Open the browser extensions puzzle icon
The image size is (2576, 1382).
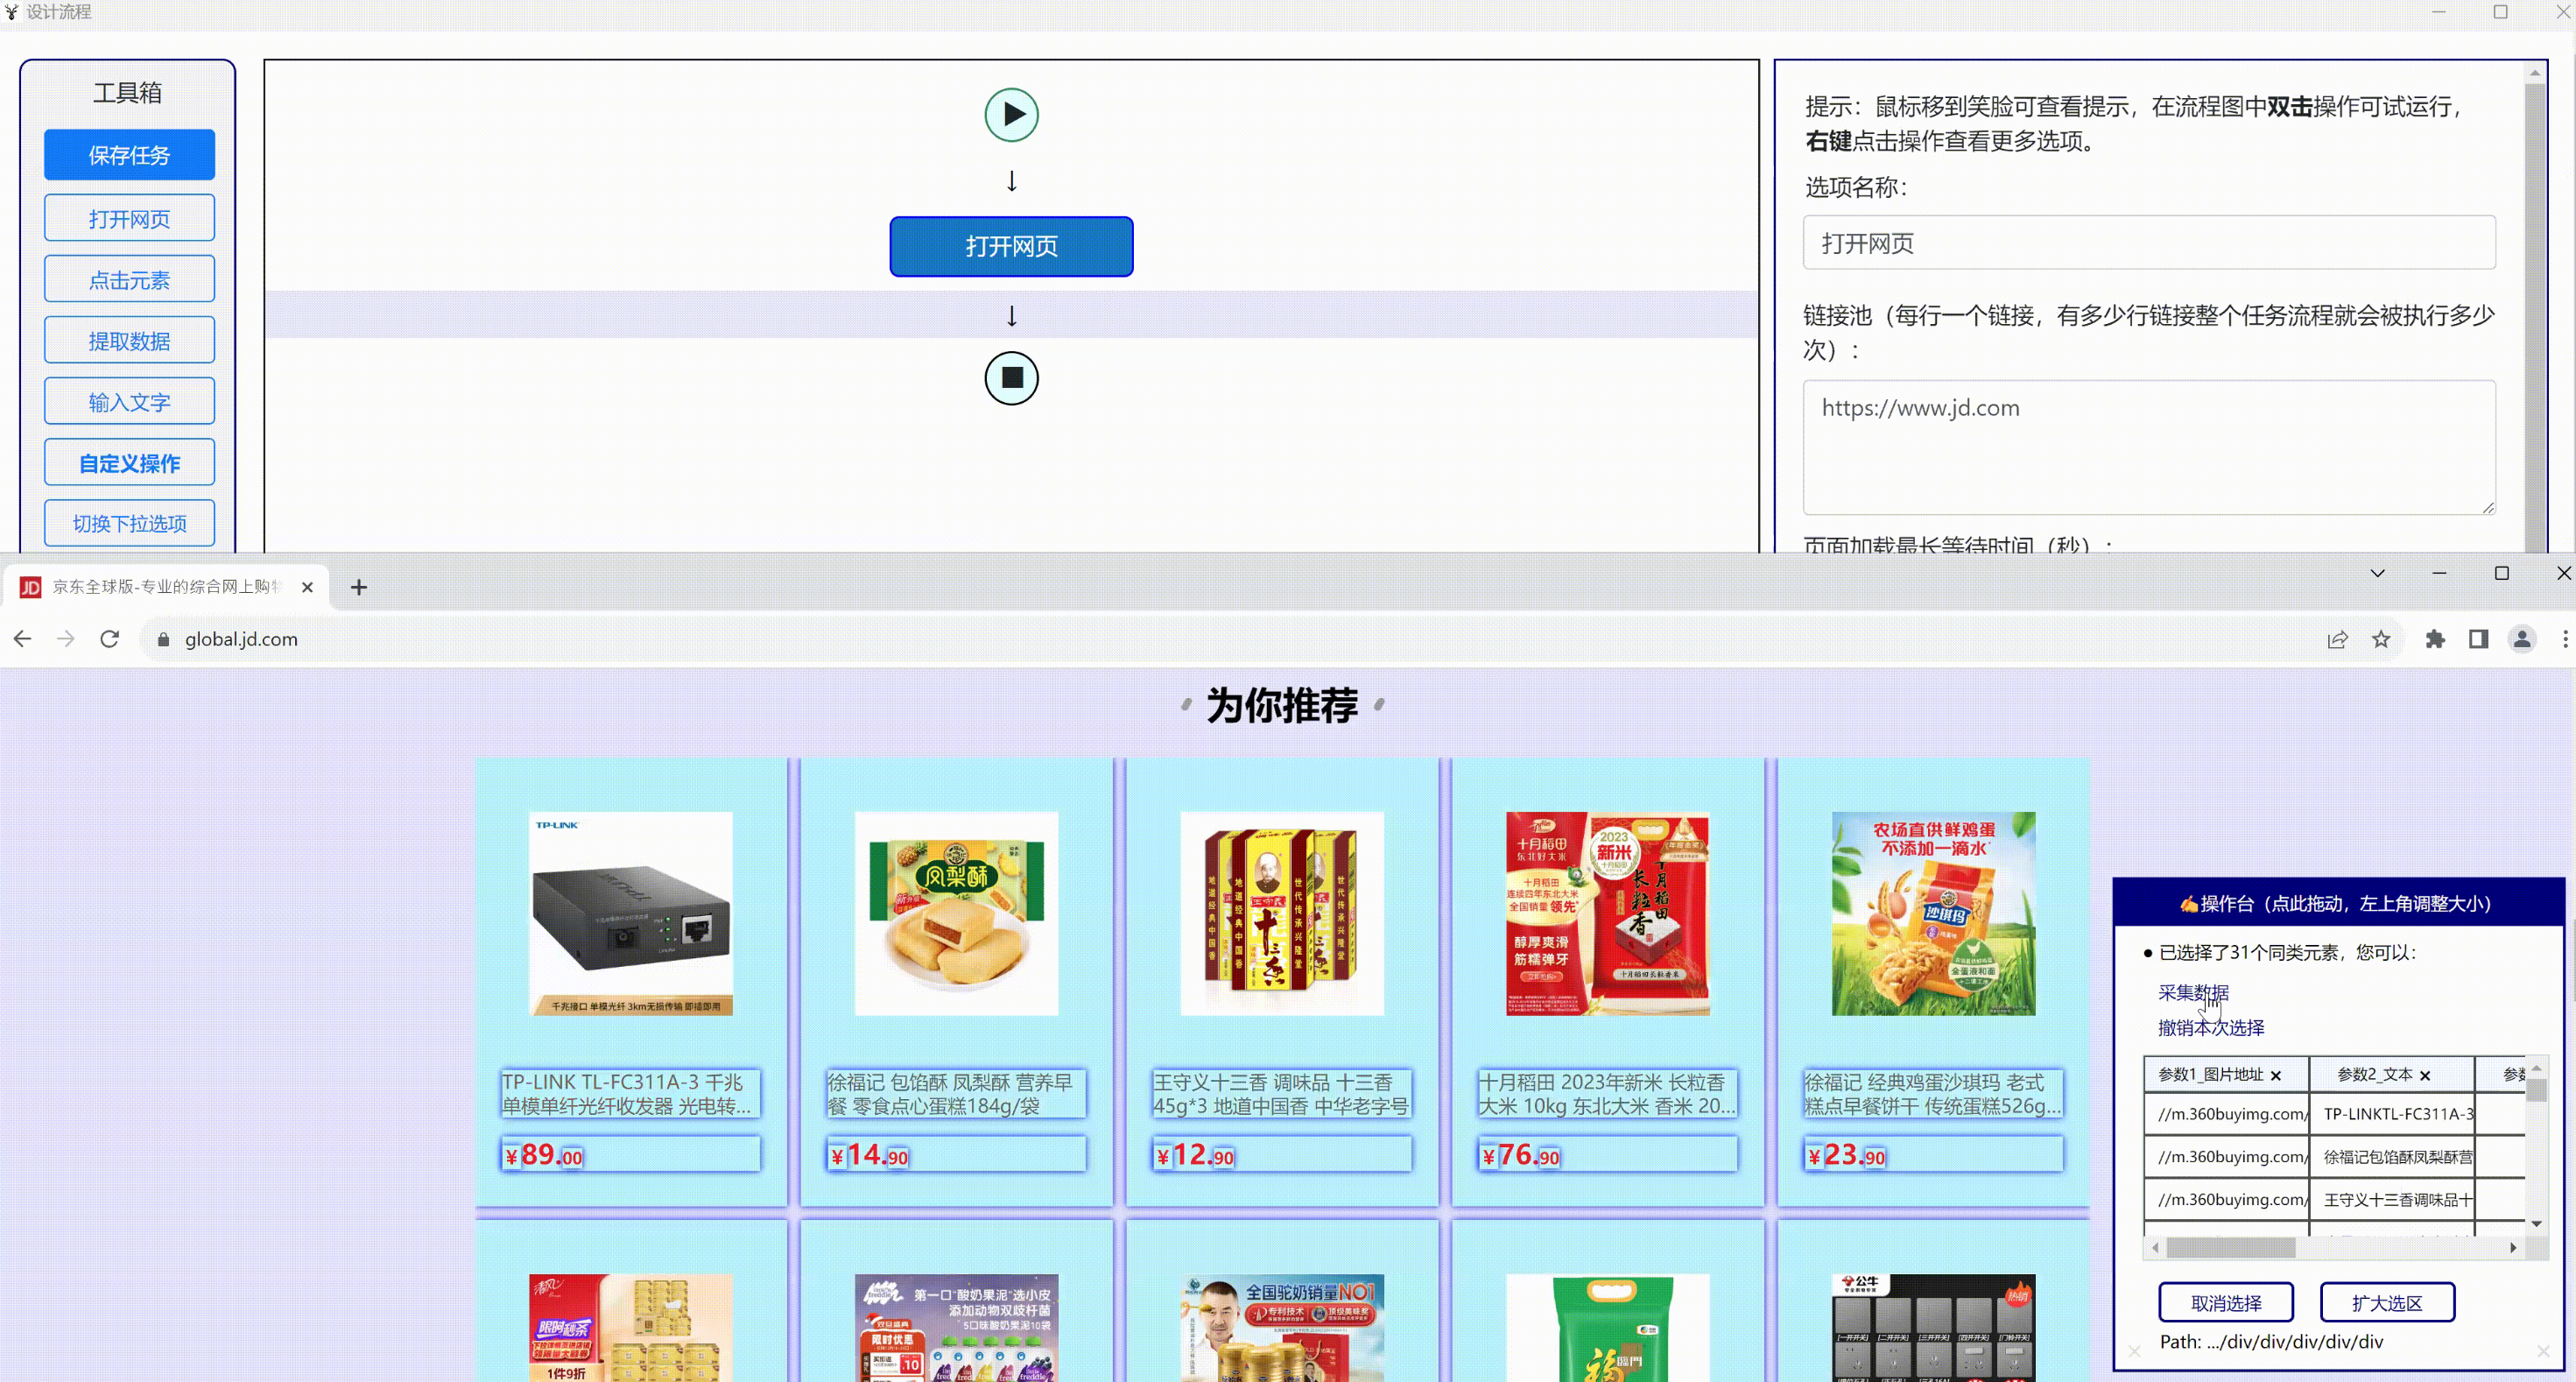[2435, 639]
